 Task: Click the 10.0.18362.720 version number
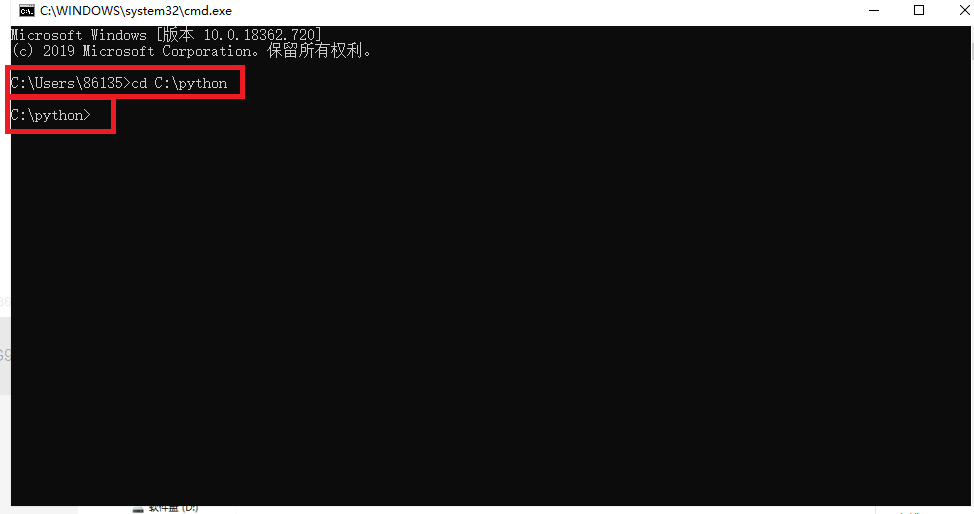click(x=260, y=35)
